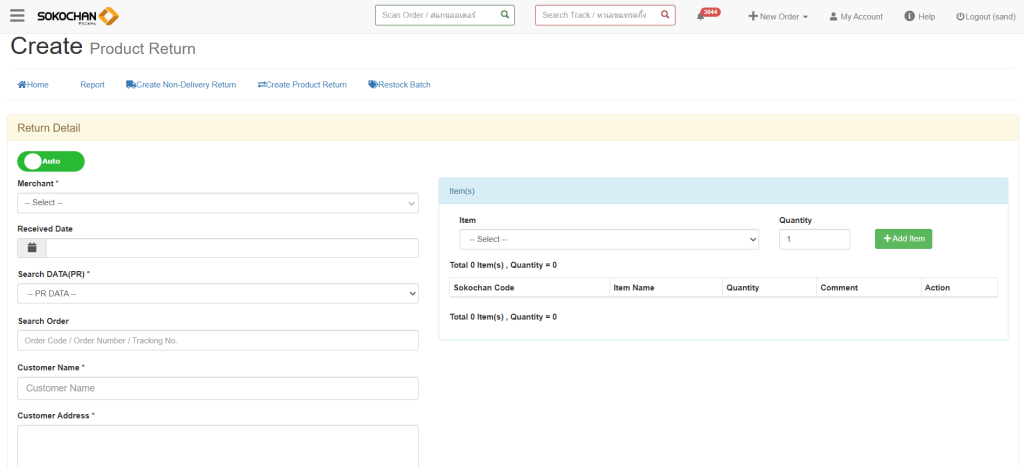Focus the Customer Name text field

(x=217, y=388)
